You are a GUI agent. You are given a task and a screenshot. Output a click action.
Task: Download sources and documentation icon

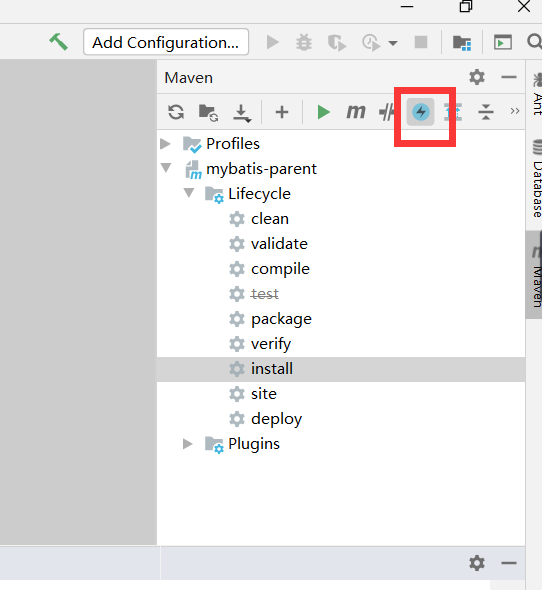coord(242,113)
